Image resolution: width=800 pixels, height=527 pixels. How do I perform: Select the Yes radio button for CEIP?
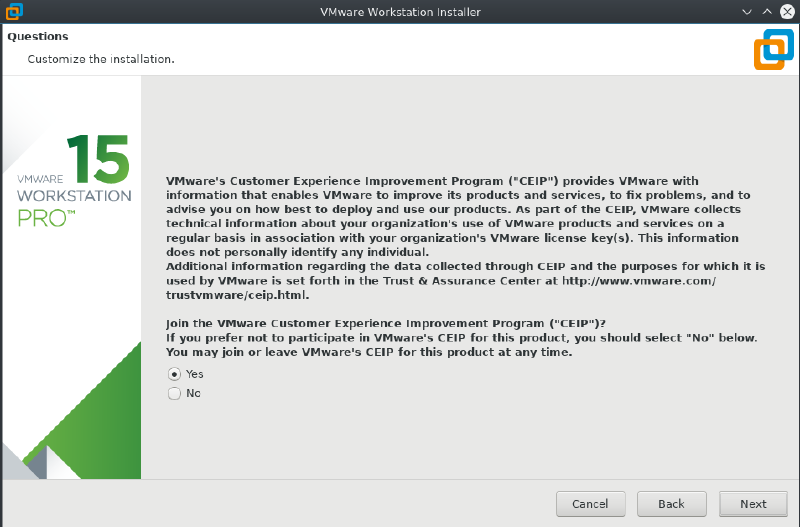tap(175, 374)
